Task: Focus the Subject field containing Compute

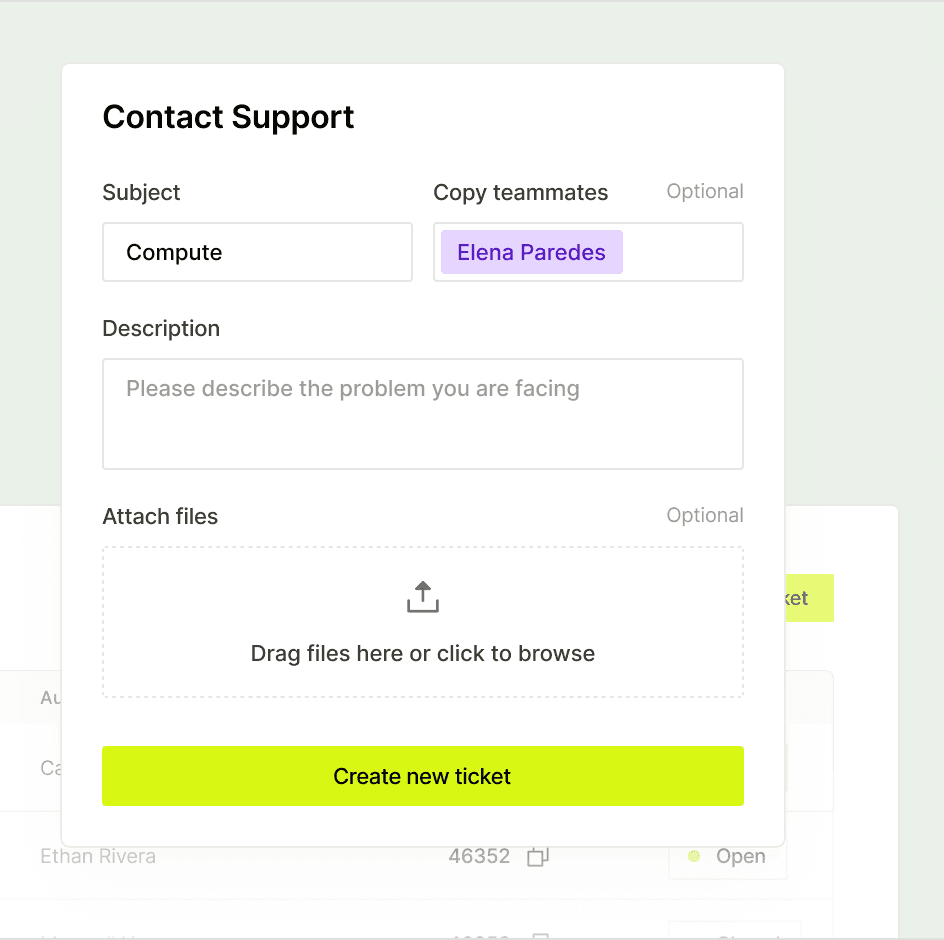Action: point(257,252)
